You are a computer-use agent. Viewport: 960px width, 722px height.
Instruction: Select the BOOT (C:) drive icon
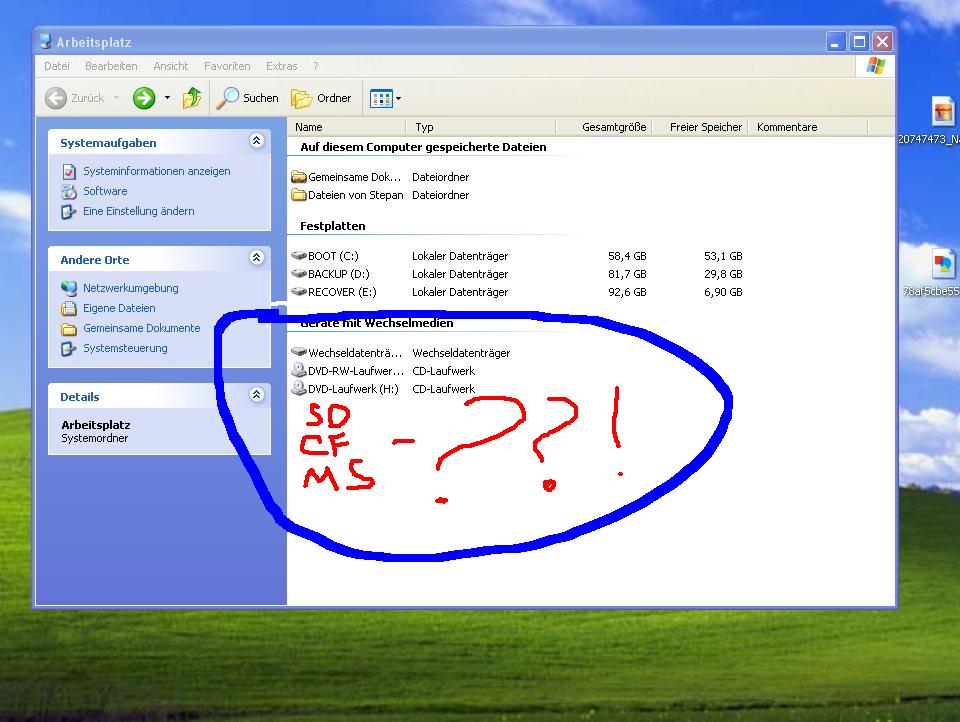tap(299, 256)
